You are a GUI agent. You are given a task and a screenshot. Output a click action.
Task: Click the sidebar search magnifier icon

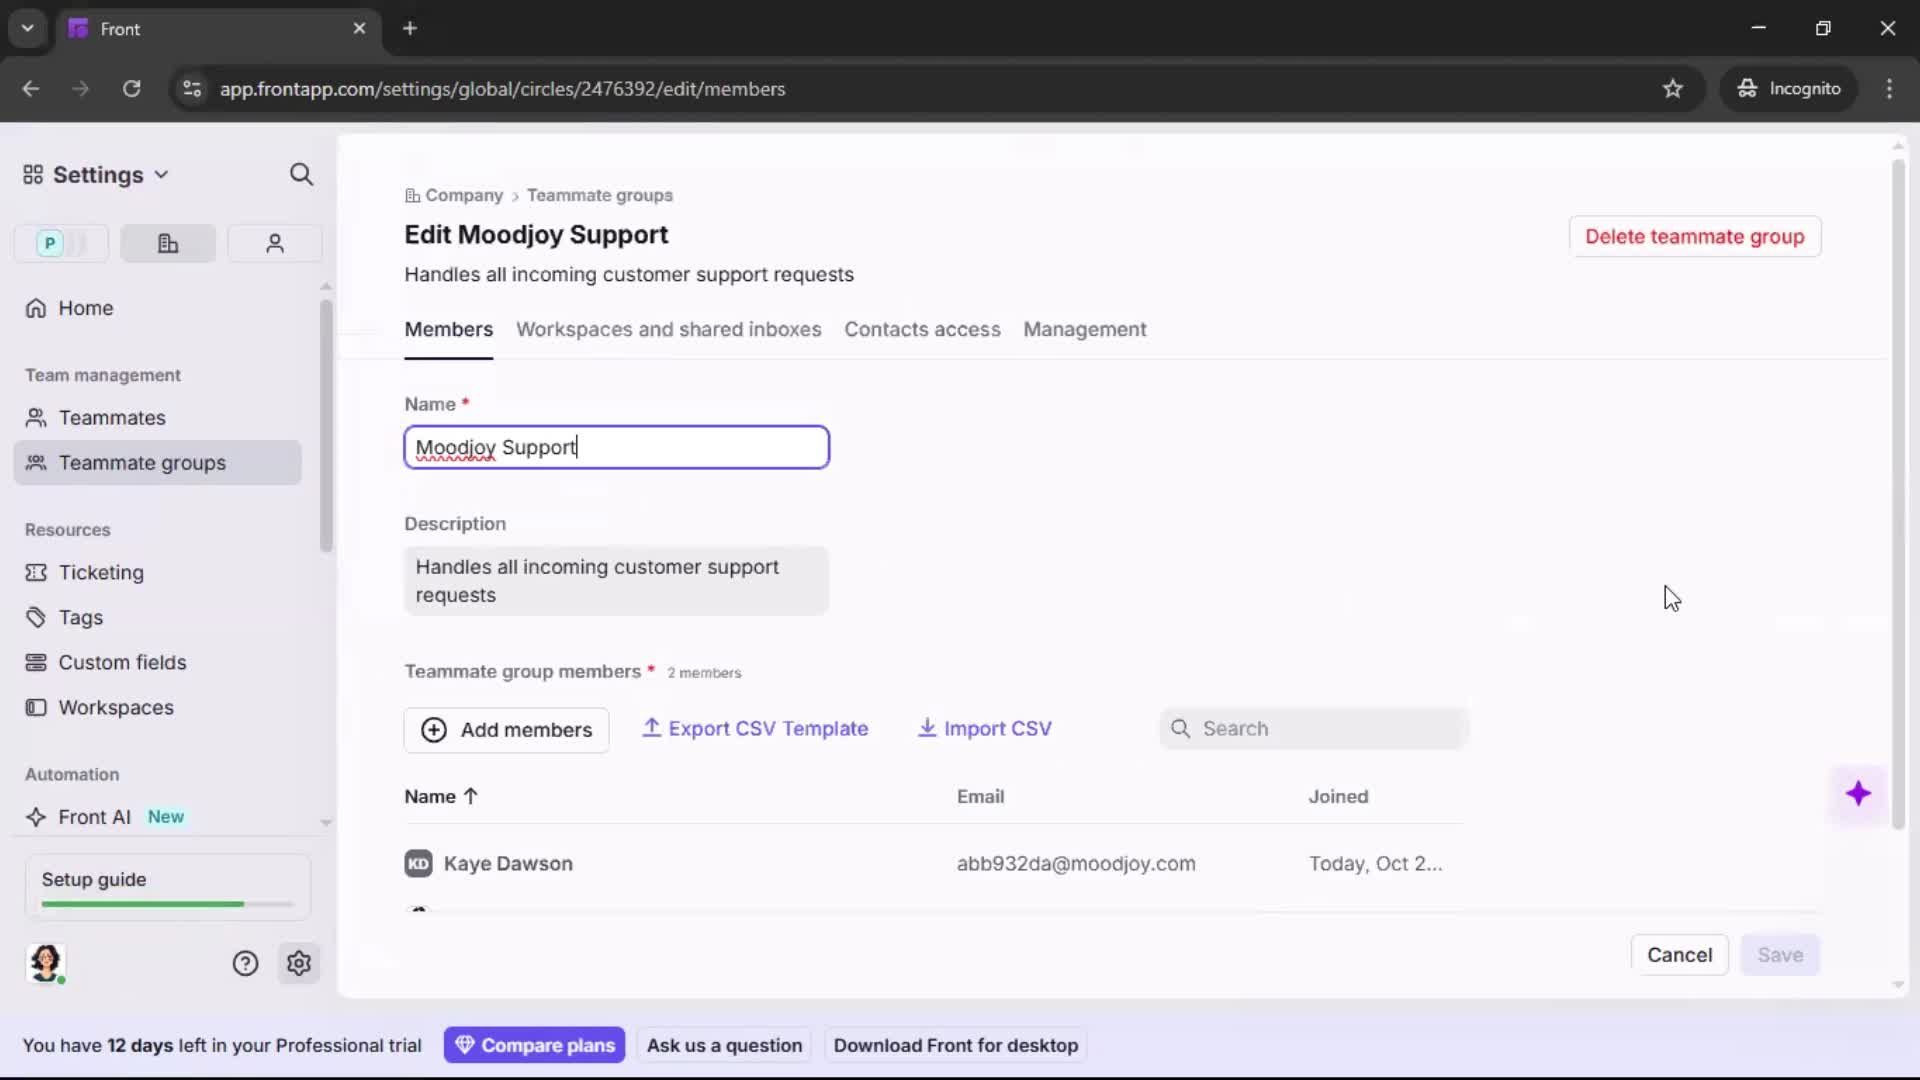[x=301, y=175]
